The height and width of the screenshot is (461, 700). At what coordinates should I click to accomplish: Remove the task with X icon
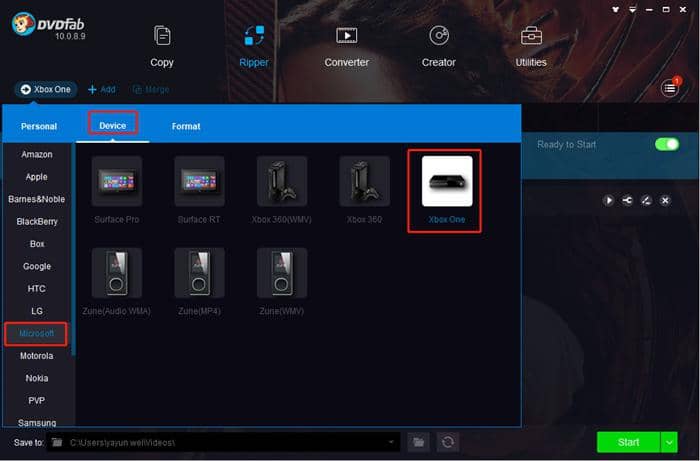665,200
